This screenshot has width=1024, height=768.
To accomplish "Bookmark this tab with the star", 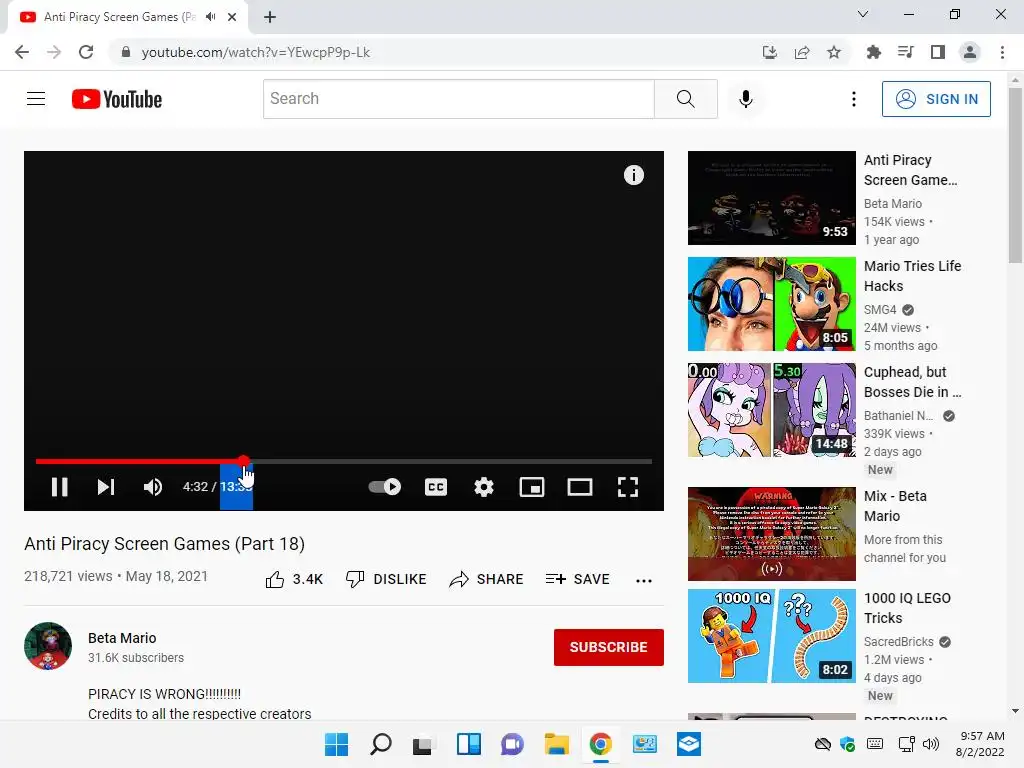I will pos(834,52).
